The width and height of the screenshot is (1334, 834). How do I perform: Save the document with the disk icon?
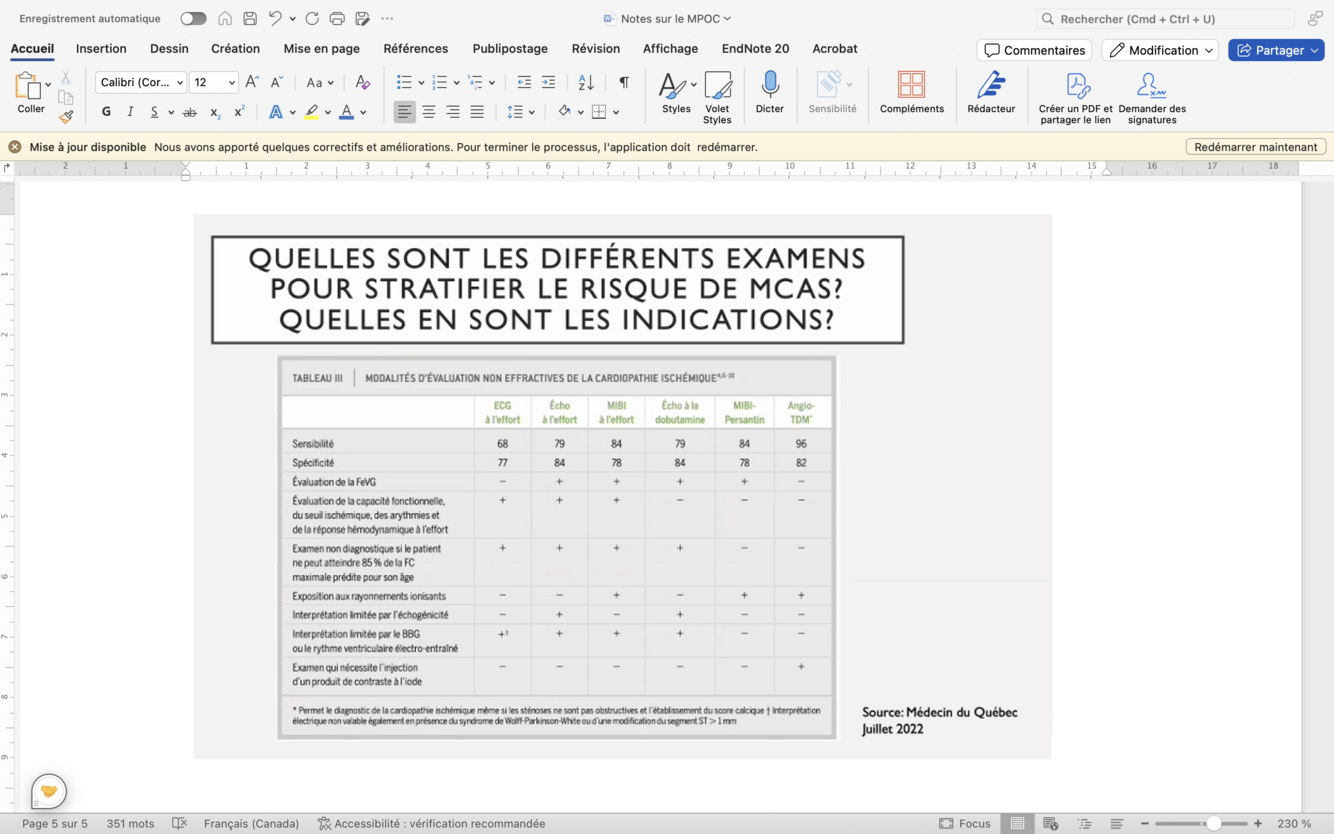(x=250, y=19)
